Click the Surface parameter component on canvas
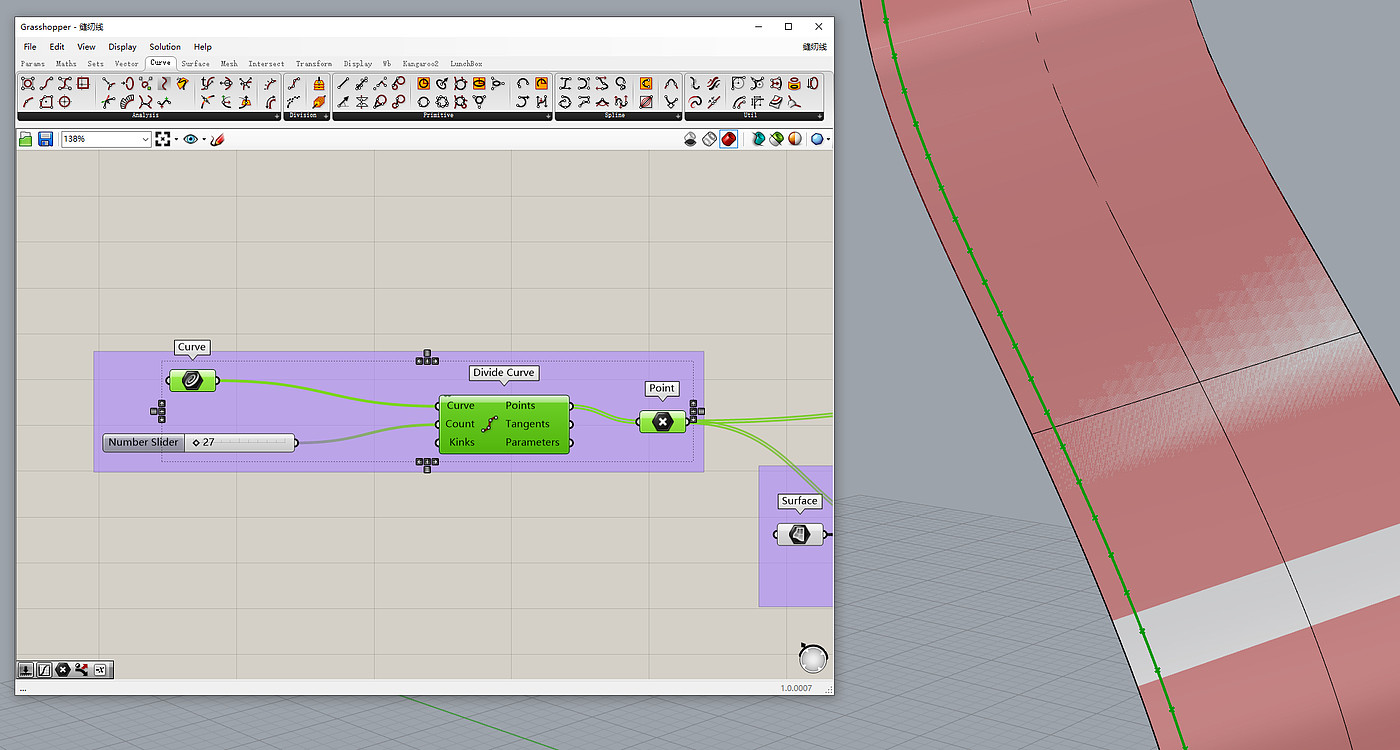1400x750 pixels. (800, 534)
